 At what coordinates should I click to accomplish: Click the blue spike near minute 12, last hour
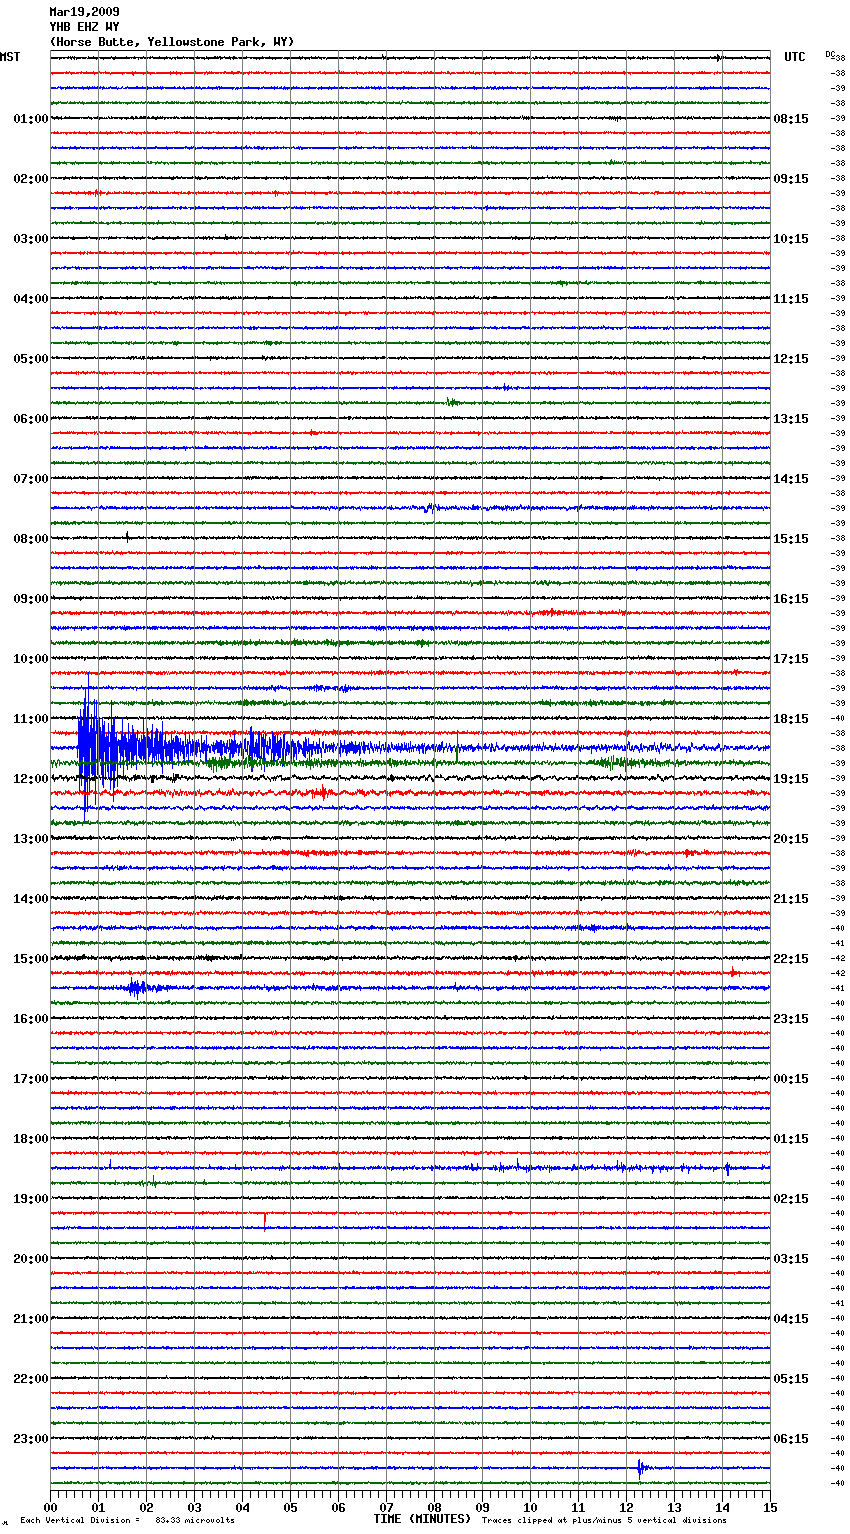640,1468
